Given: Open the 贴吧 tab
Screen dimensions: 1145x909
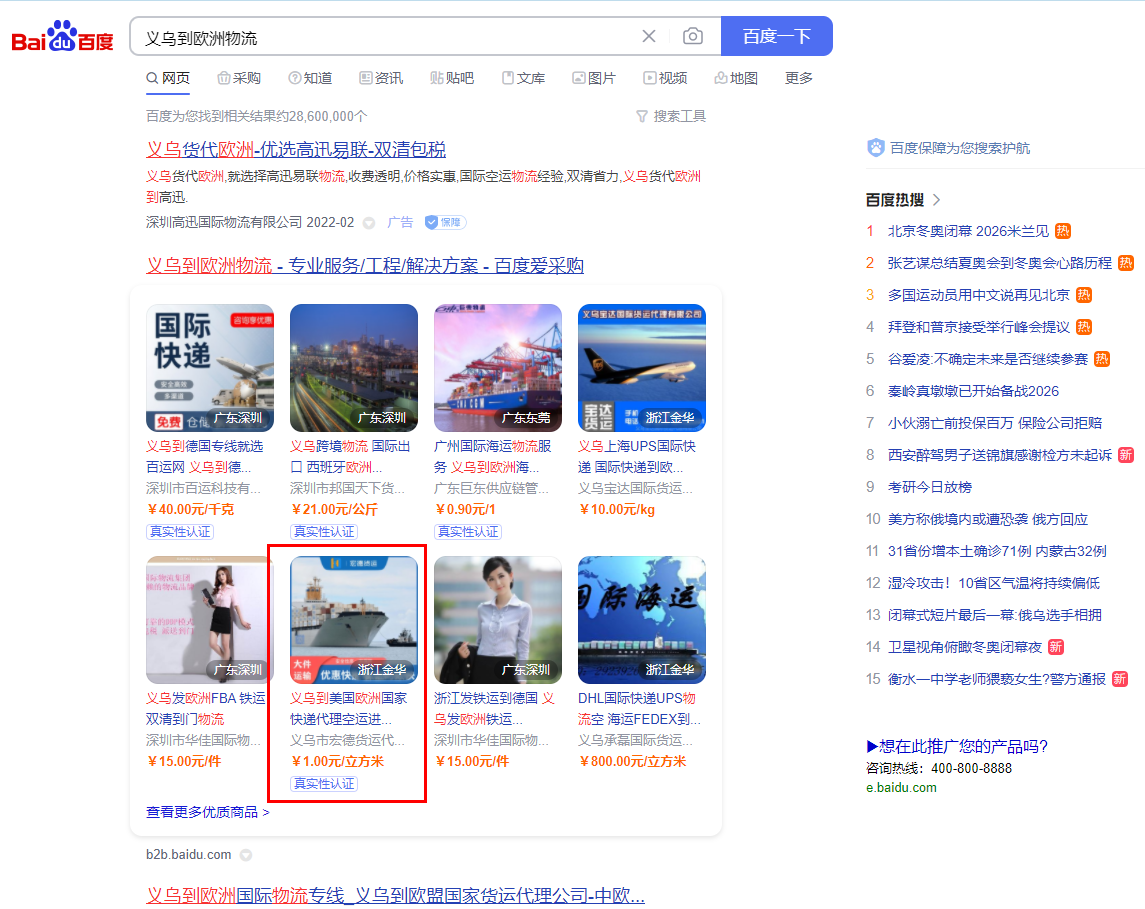Looking at the screenshot, I should click(x=452, y=78).
